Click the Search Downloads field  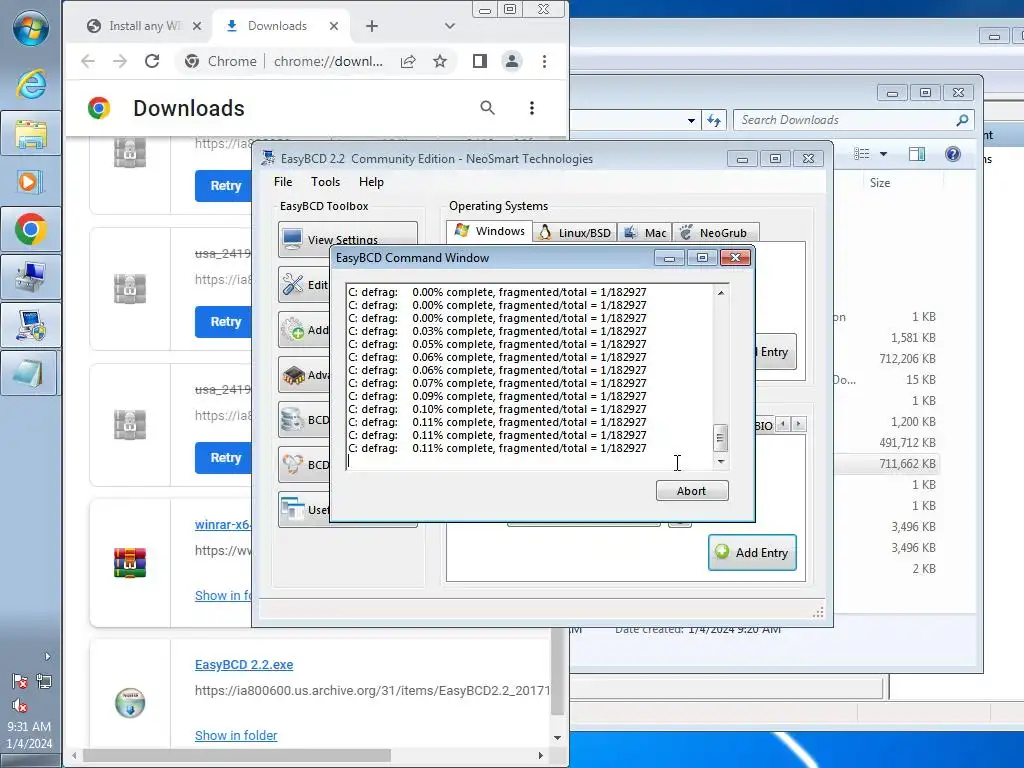coord(854,120)
